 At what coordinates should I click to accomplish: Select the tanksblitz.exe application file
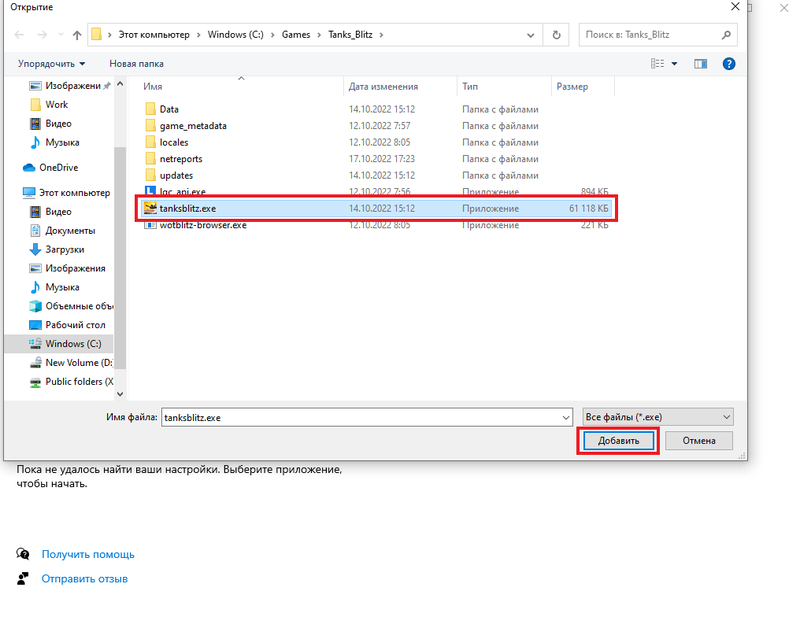point(378,208)
